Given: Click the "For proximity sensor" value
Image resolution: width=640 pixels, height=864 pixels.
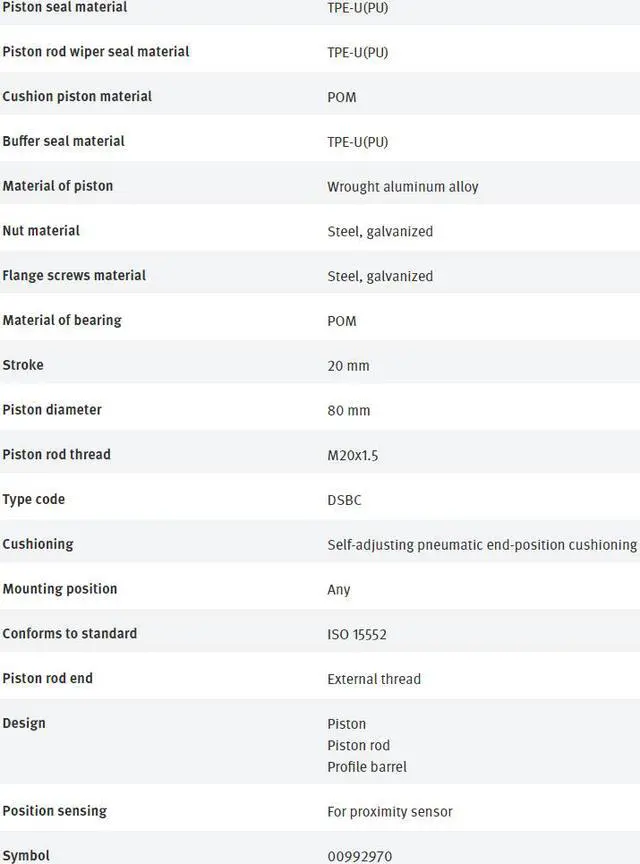Looking at the screenshot, I should 390,812.
